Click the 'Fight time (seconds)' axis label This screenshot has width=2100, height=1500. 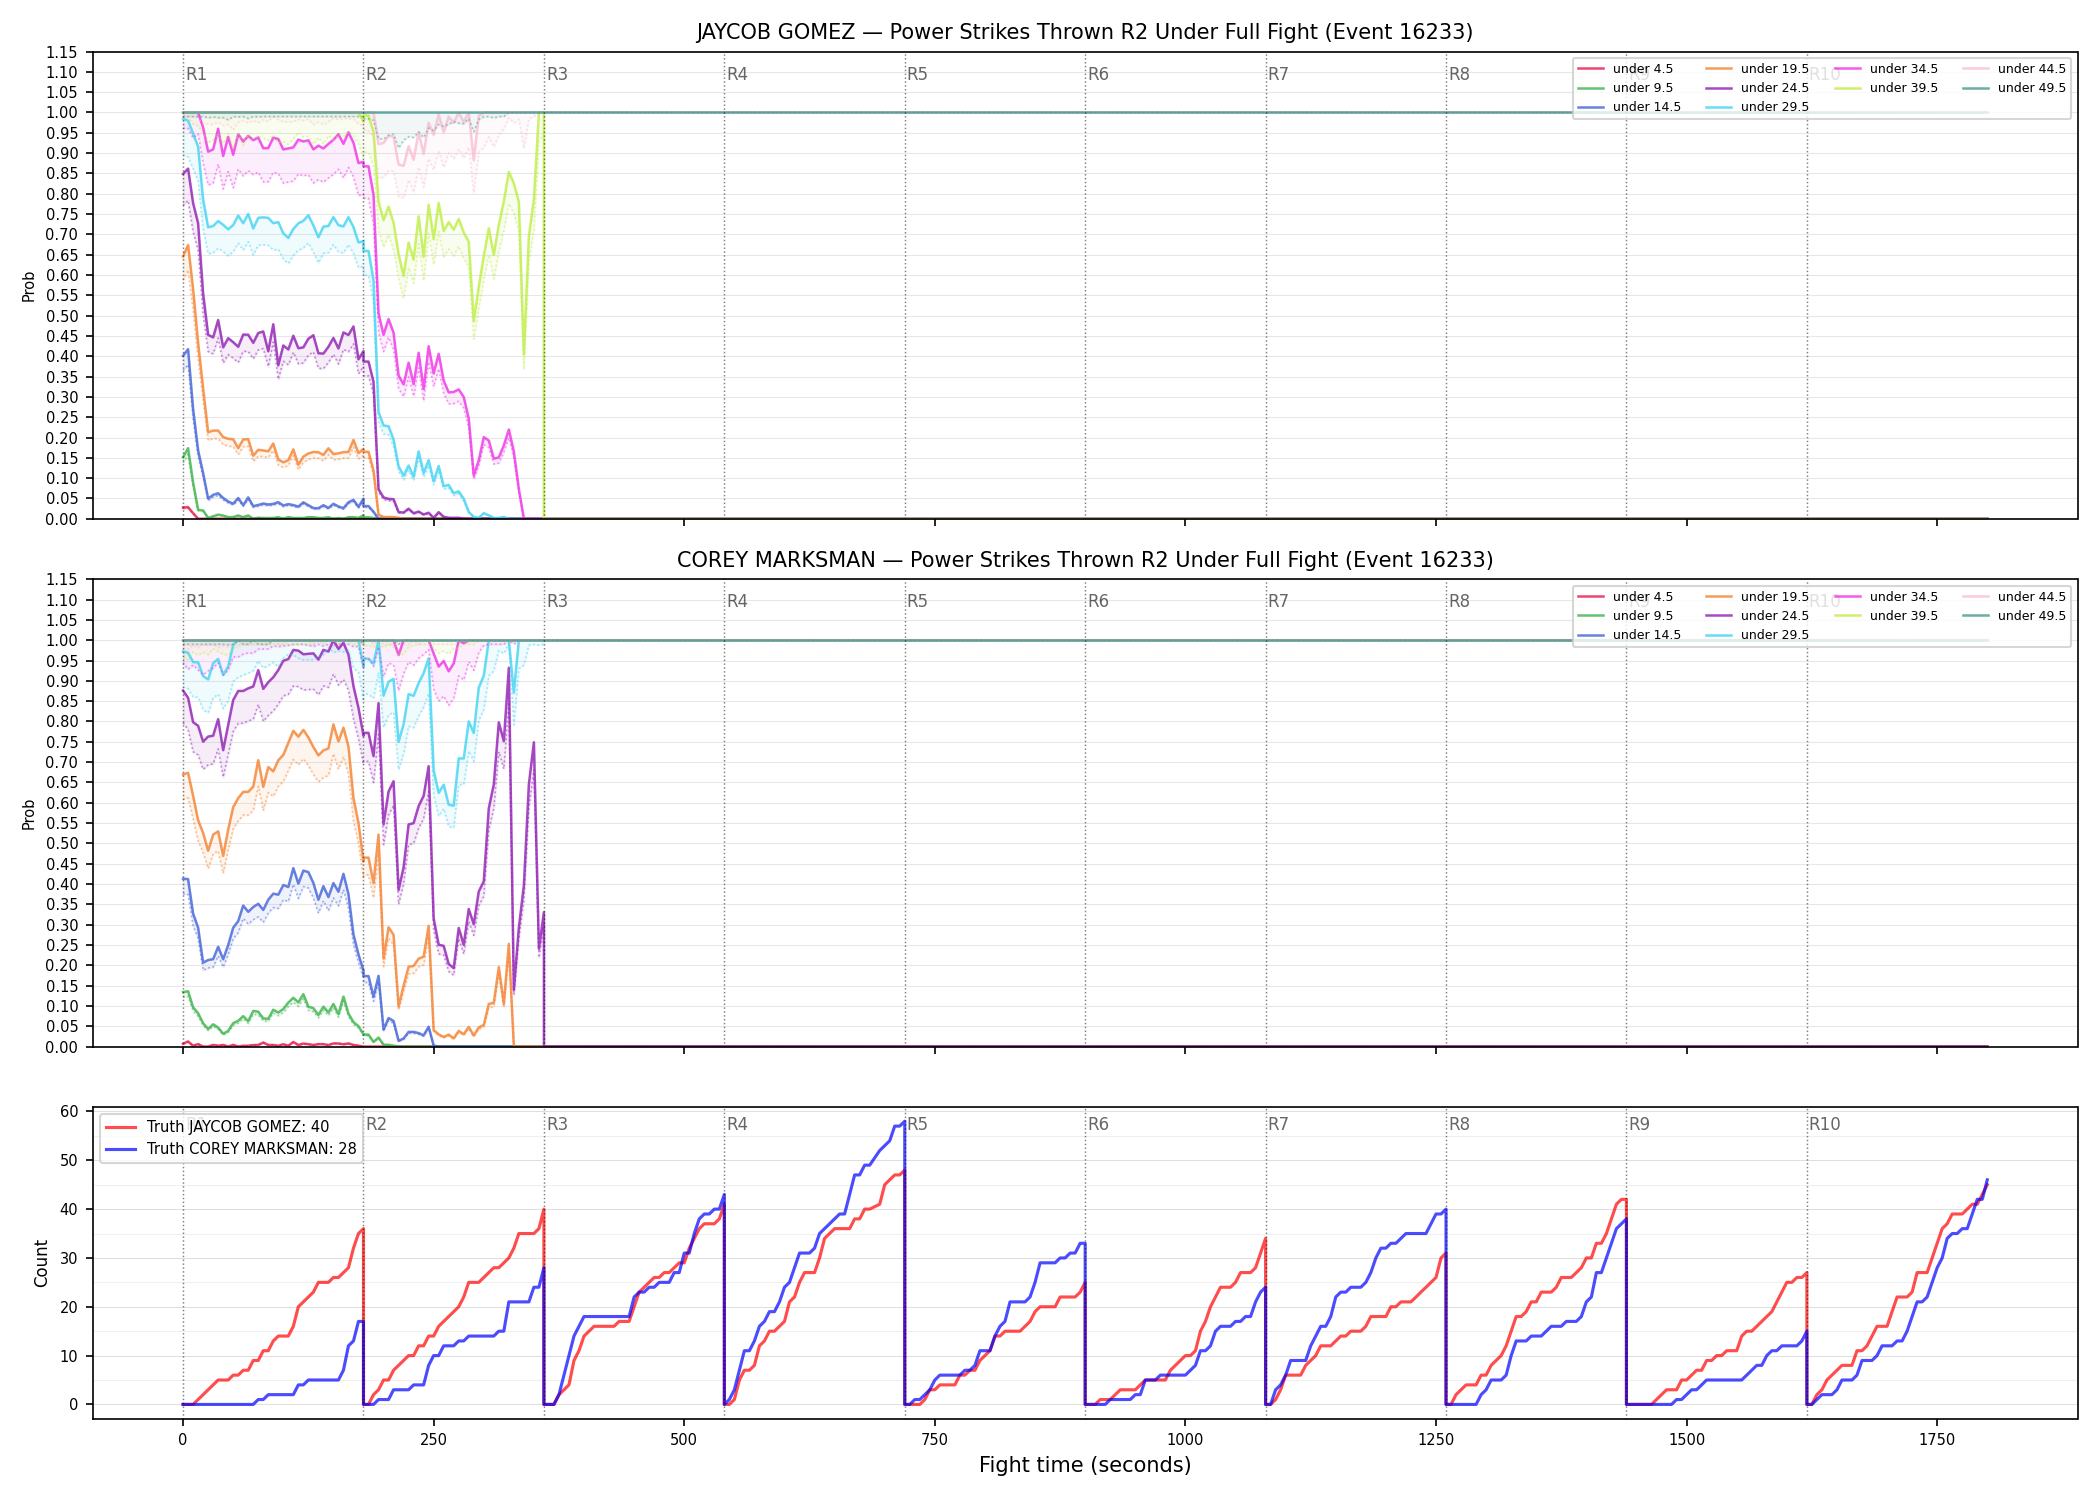(x=1085, y=1465)
